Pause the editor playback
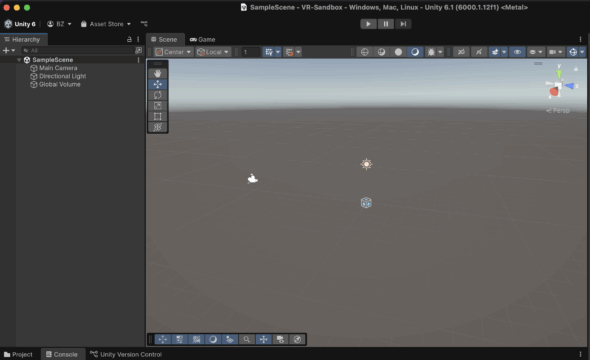This screenshot has width=590, height=360. click(386, 24)
